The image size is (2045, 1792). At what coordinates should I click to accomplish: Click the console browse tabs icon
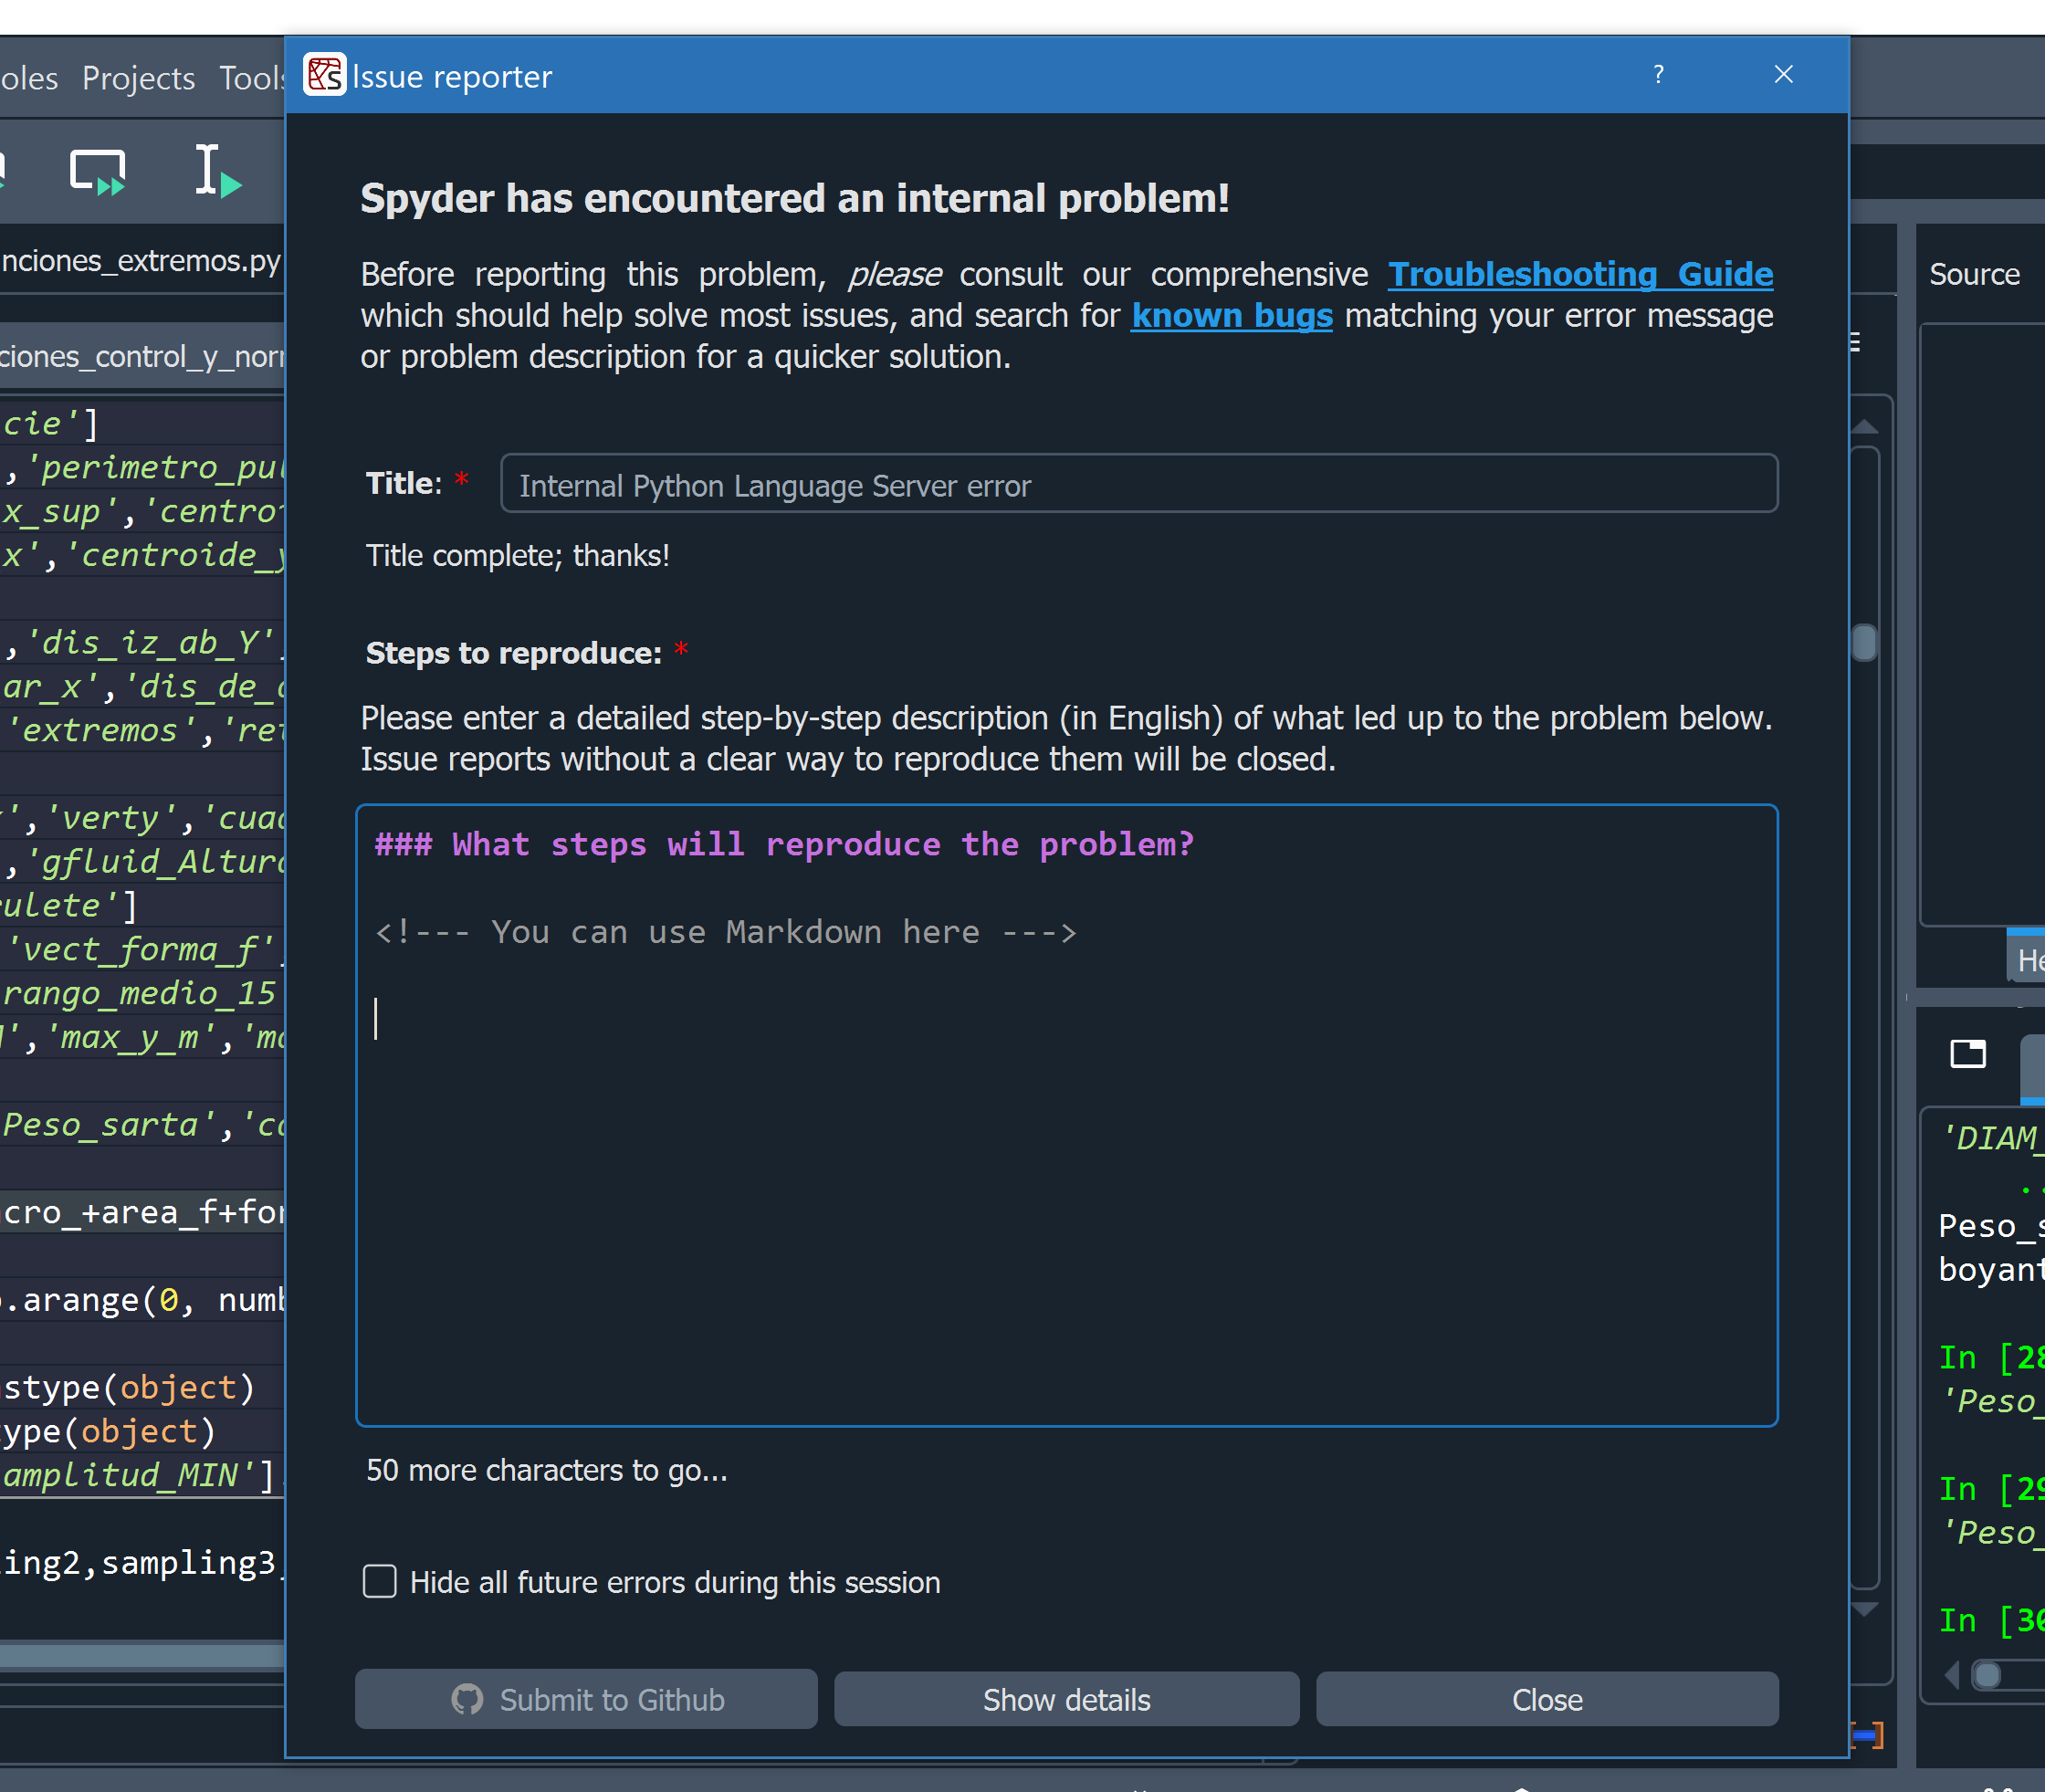coord(1967,1054)
